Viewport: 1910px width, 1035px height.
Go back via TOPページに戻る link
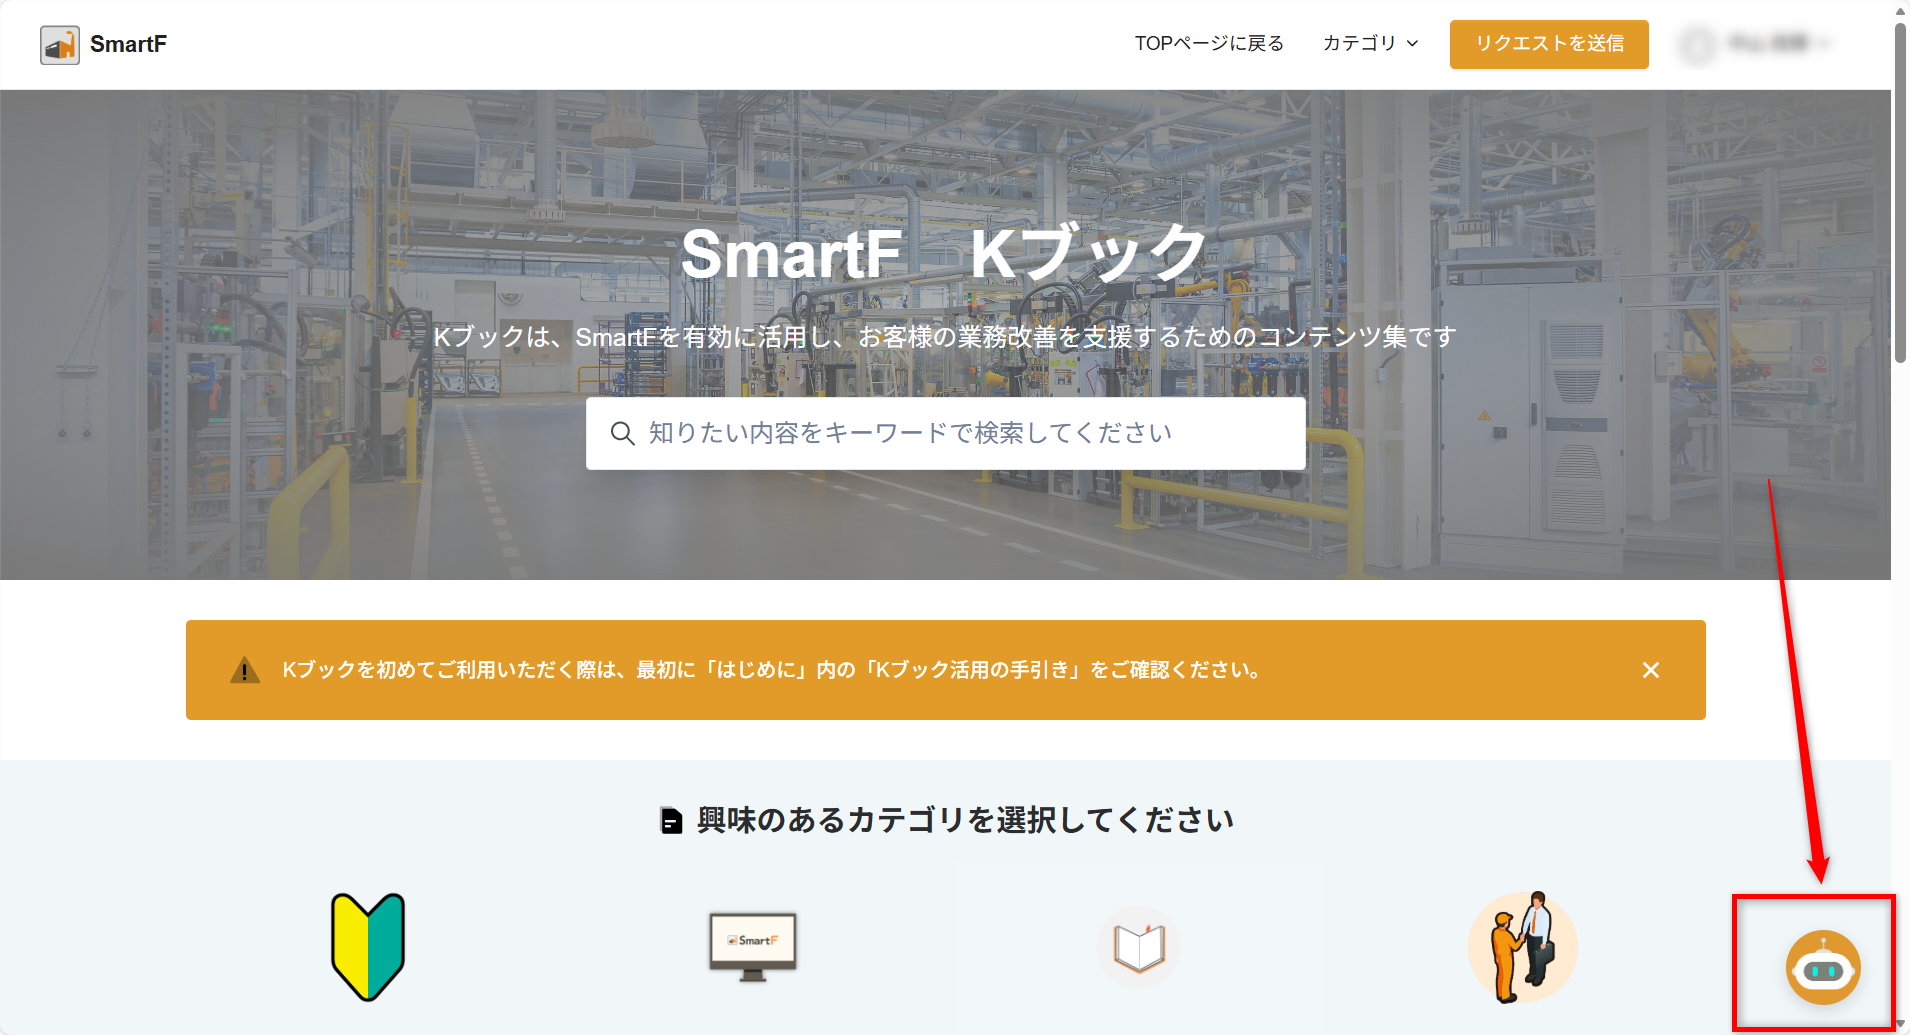coord(1208,43)
